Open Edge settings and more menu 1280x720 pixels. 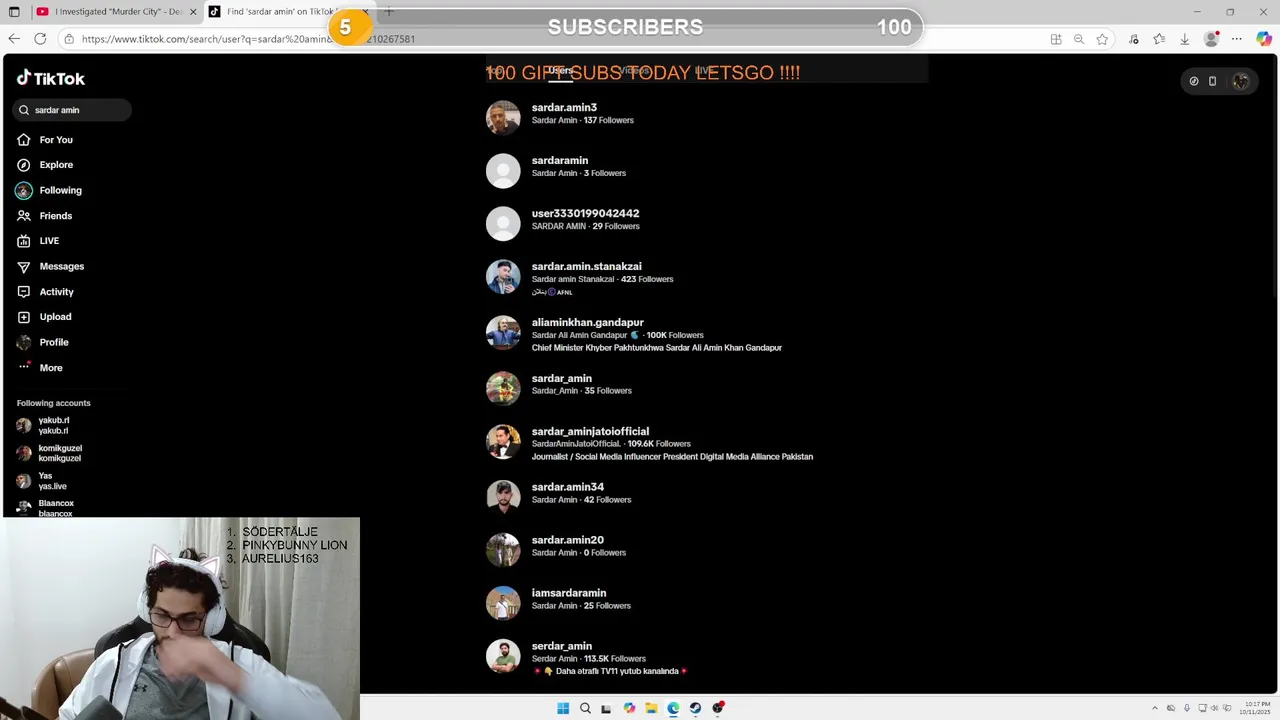[1237, 39]
